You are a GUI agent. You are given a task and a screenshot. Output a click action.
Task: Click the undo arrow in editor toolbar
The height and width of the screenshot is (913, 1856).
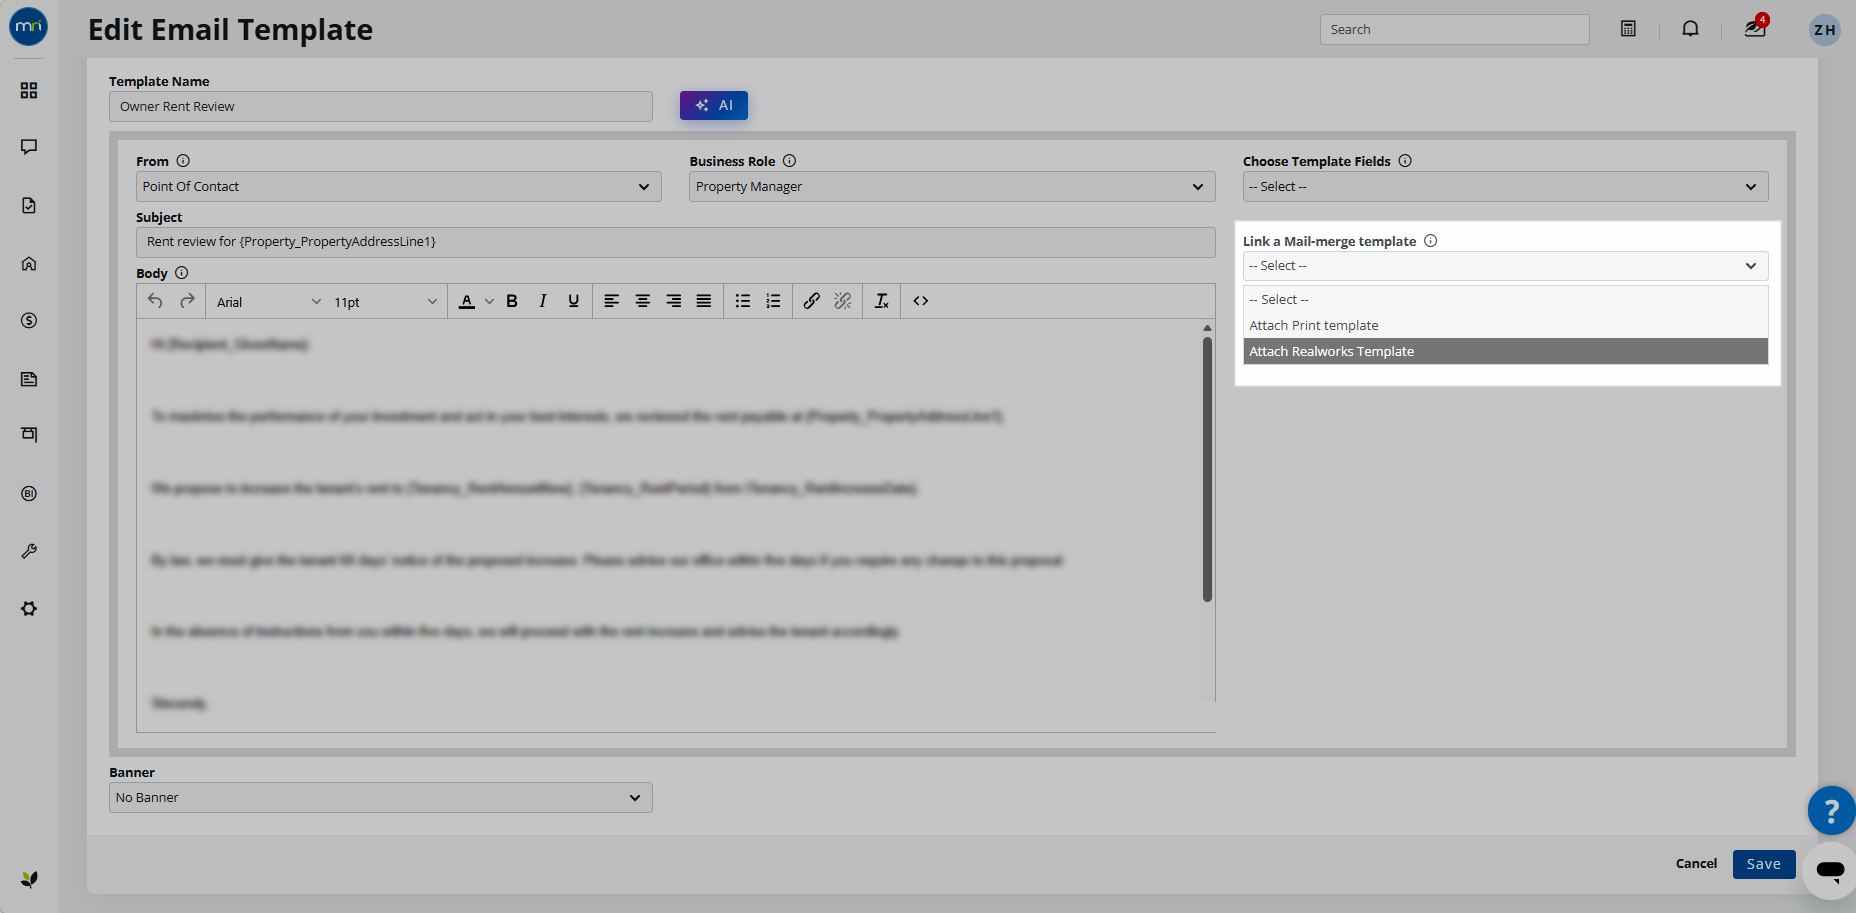click(155, 301)
